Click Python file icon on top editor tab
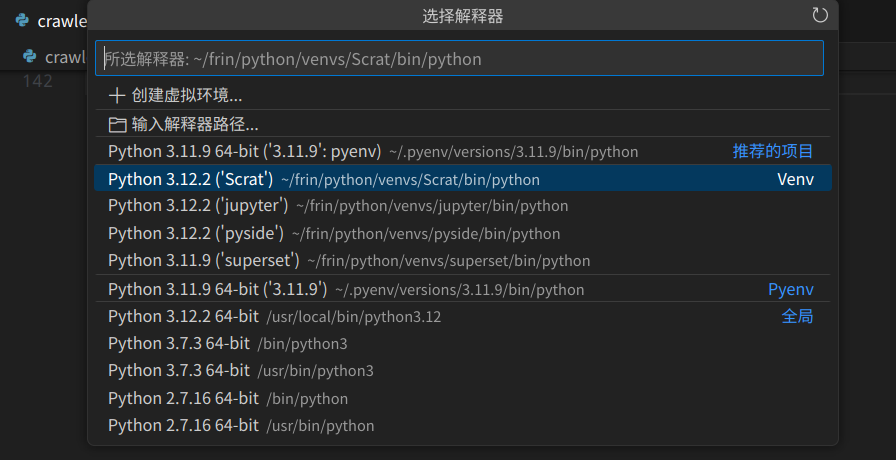 pyautogui.click(x=22, y=21)
